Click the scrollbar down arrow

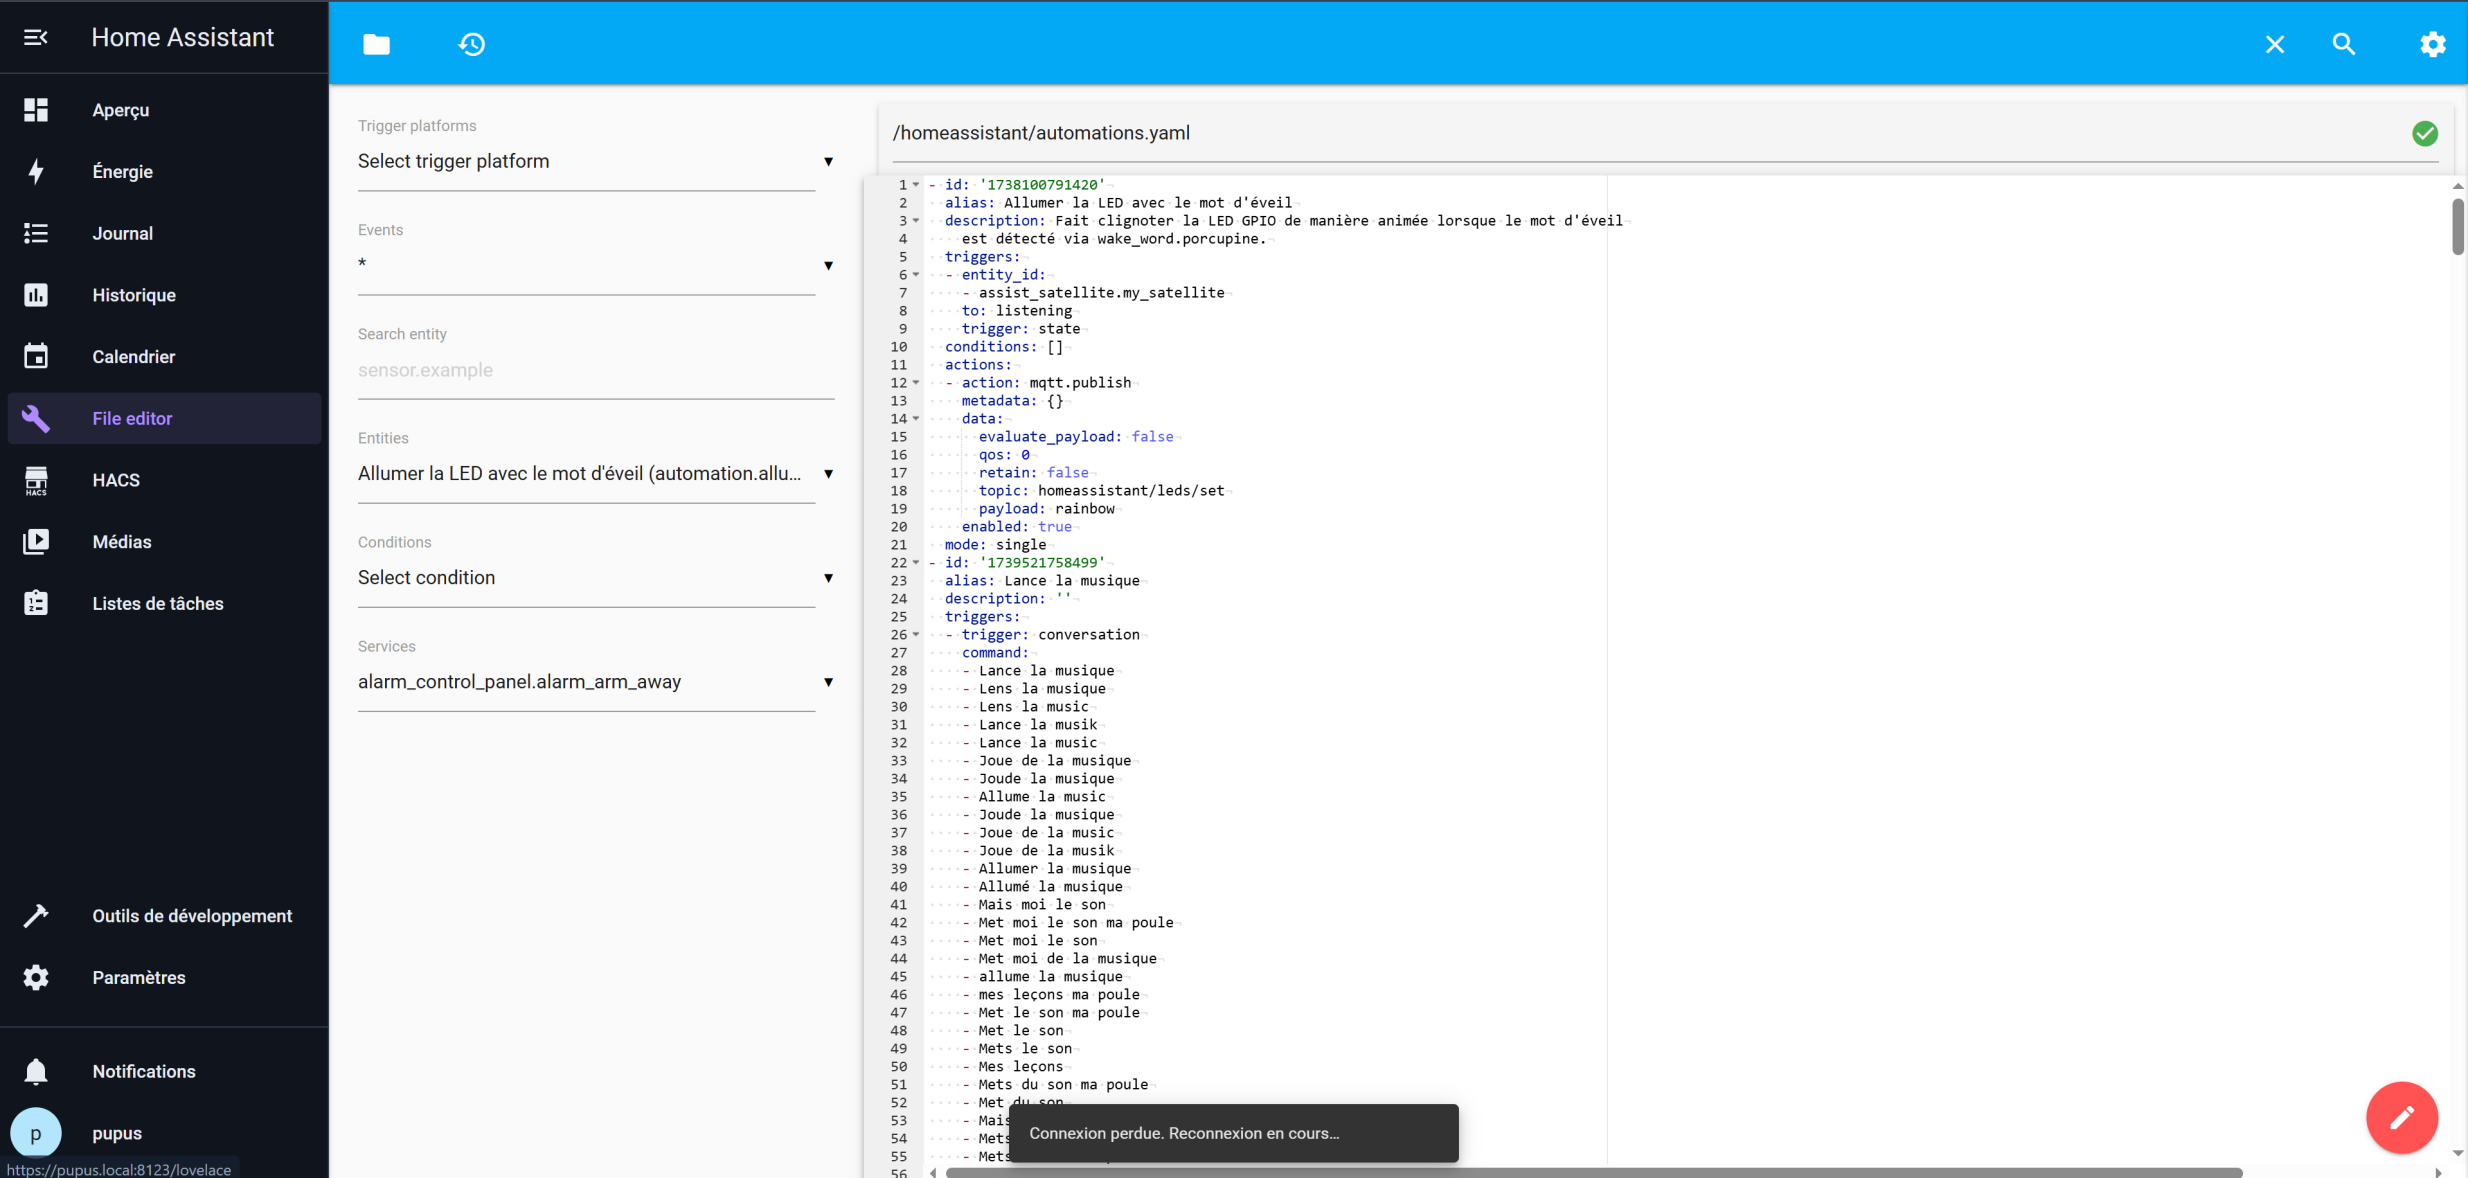(x=2458, y=1153)
